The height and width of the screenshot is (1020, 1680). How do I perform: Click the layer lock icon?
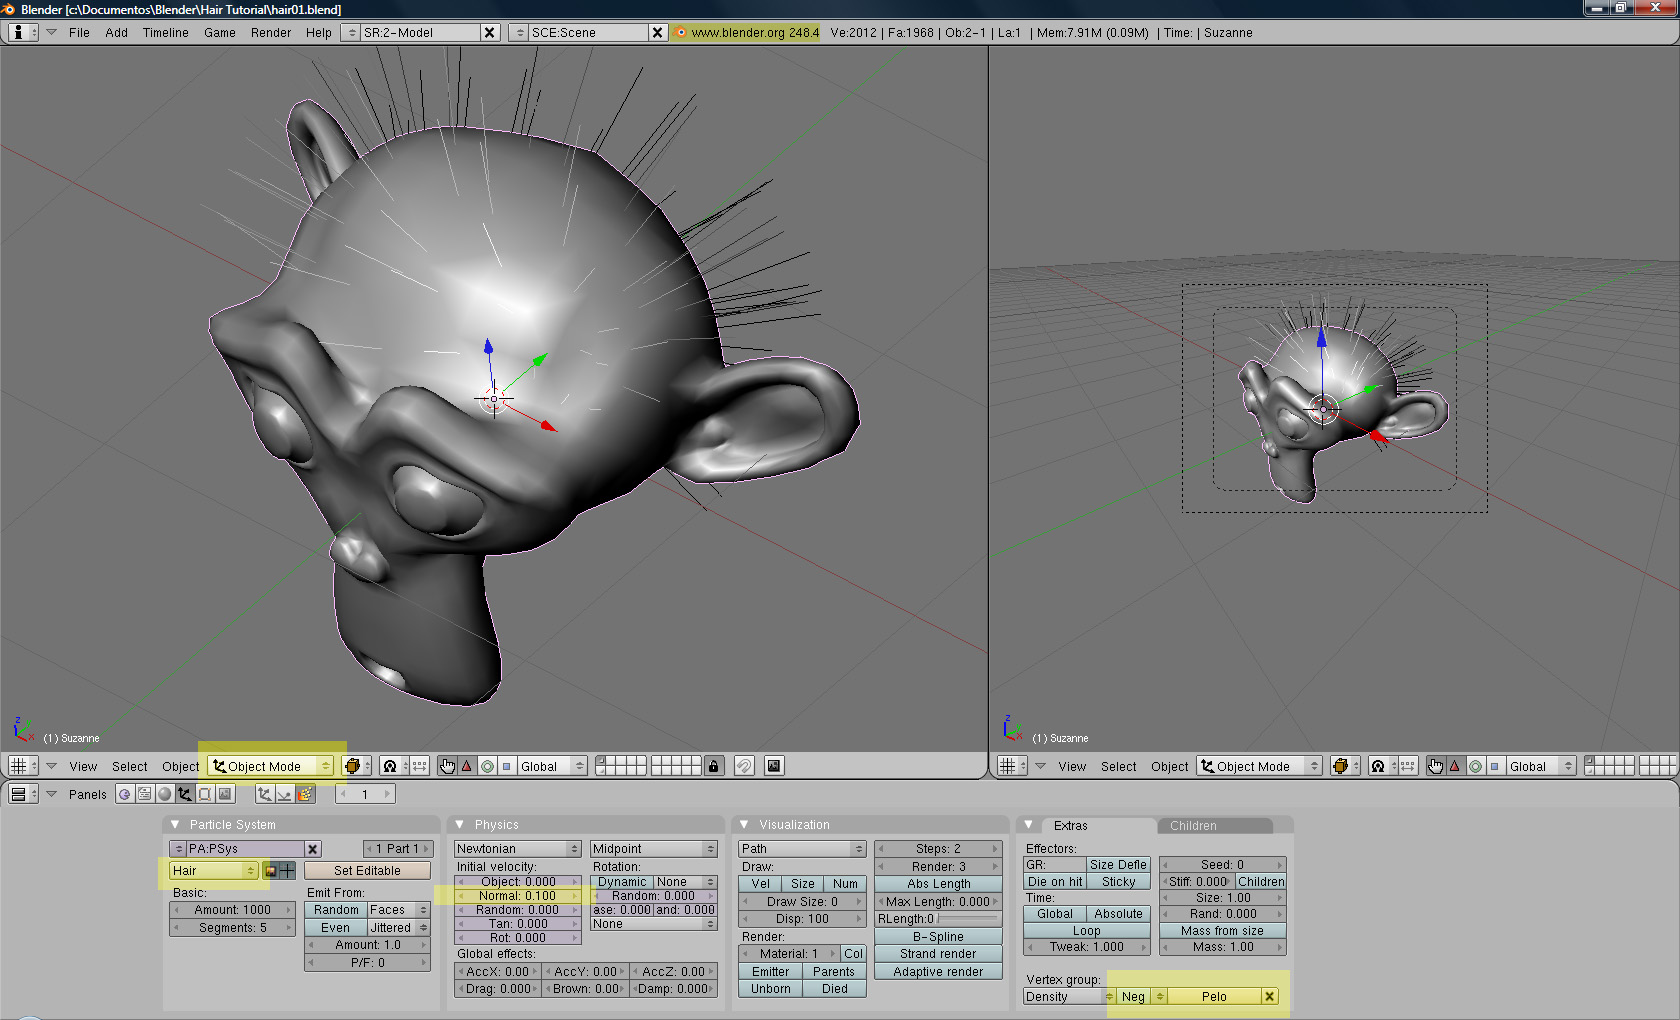(713, 766)
